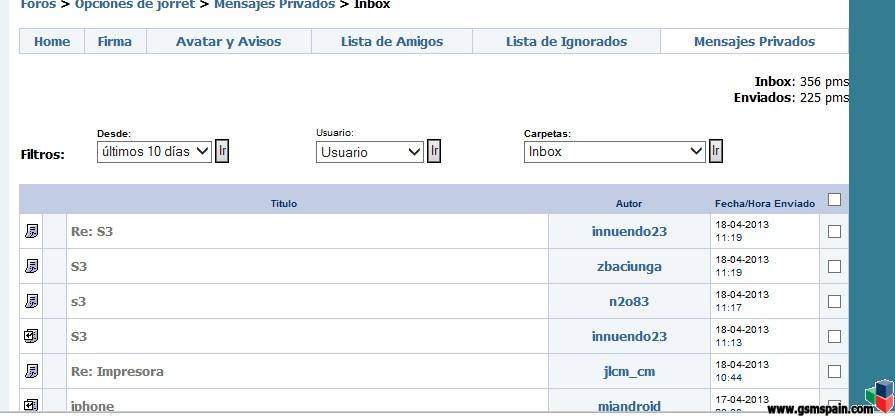Screen dimensions: 895x416
Task: Open the Carpetas Inbox dropdown
Action: pos(615,152)
